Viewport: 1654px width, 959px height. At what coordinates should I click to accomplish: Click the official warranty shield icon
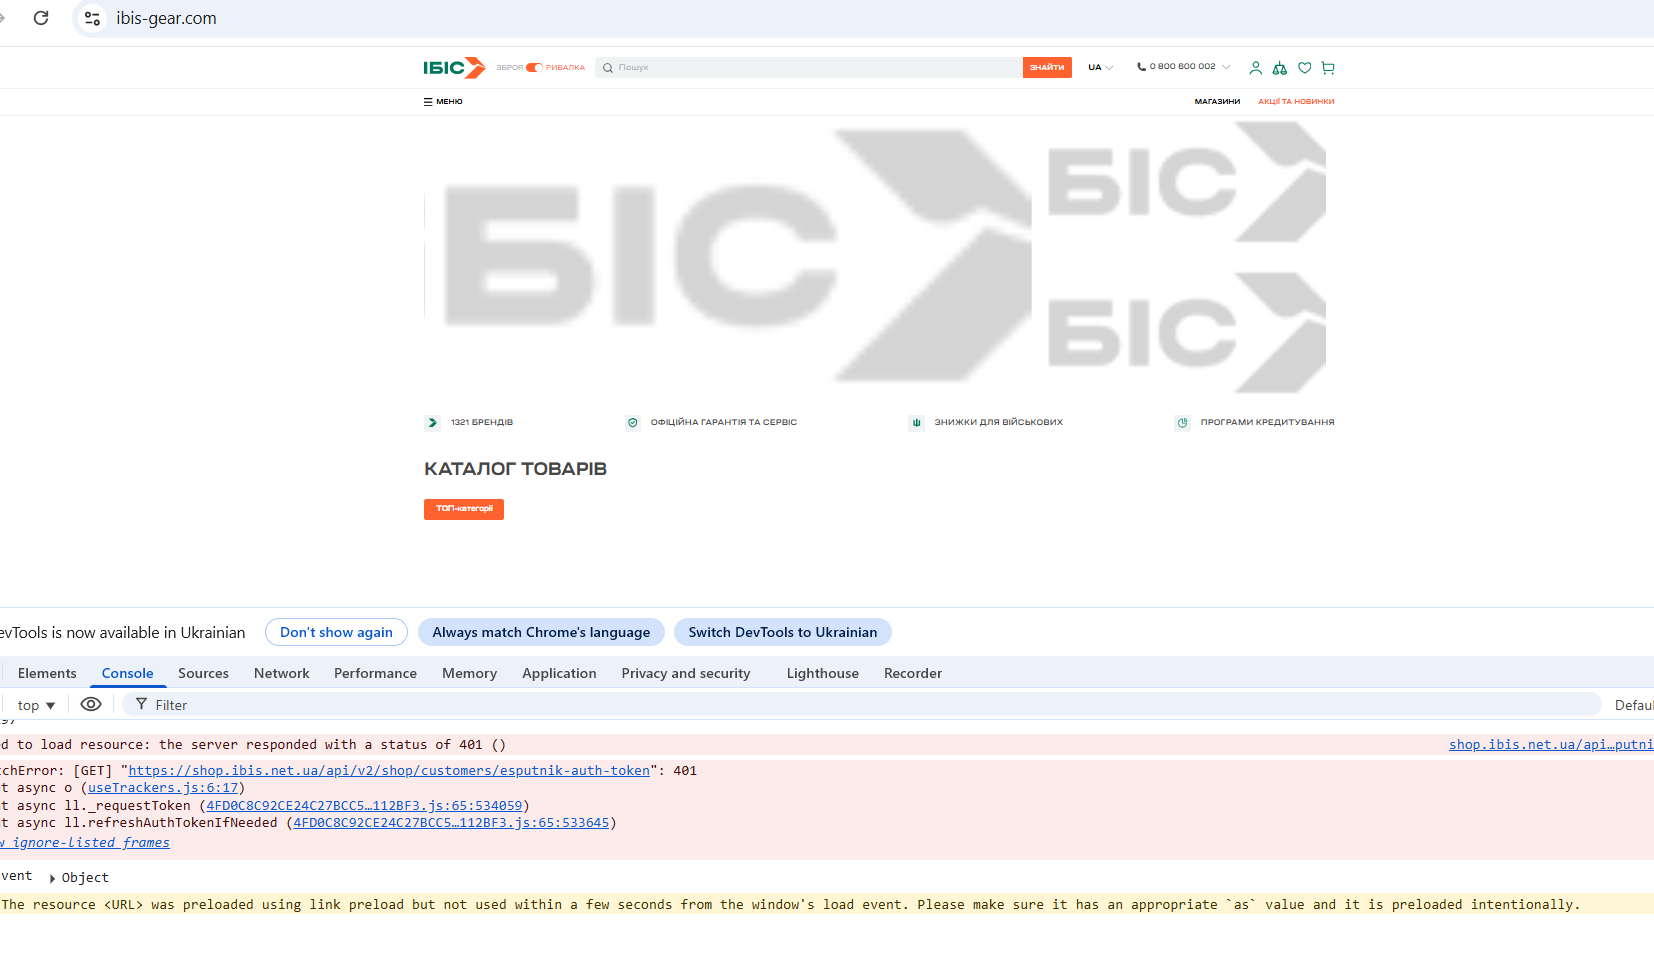[x=632, y=423]
